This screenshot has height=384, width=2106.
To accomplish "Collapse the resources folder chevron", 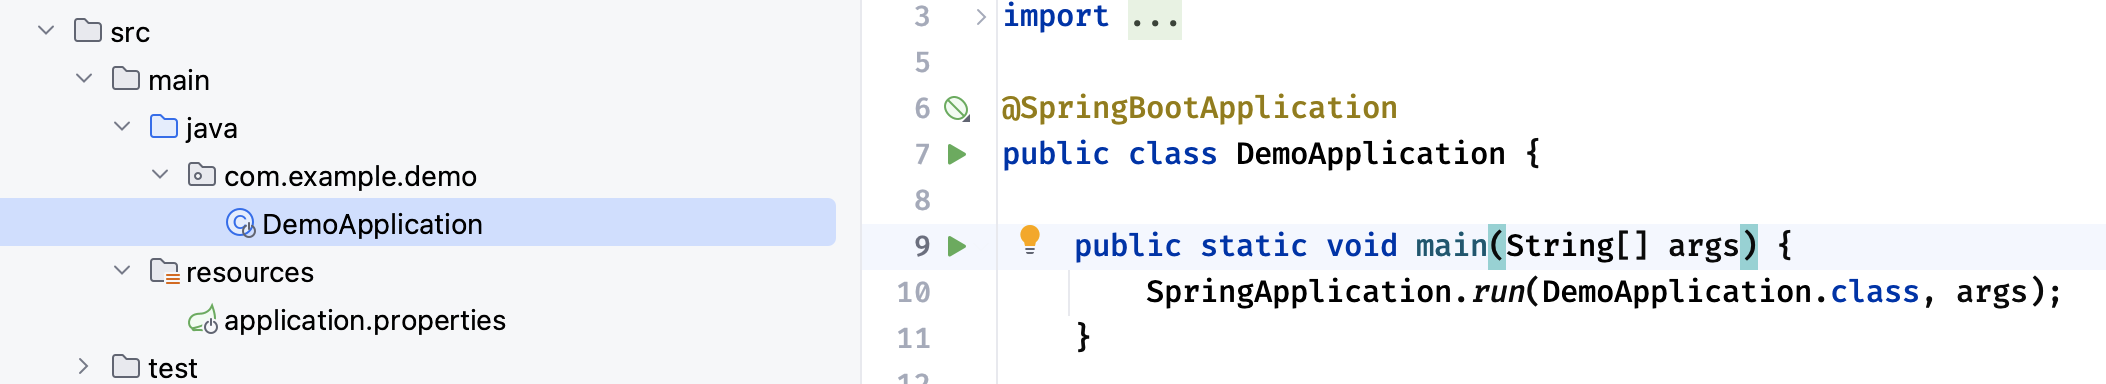I will click(x=122, y=270).
